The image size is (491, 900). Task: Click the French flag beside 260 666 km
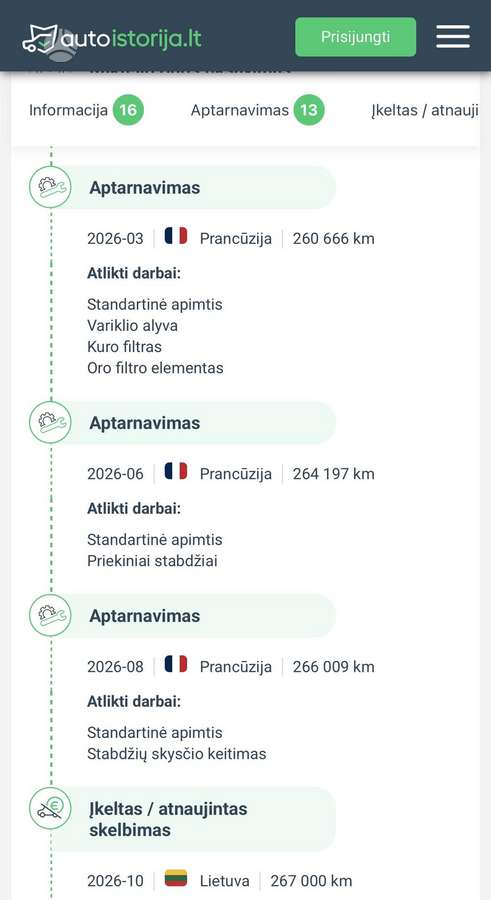click(176, 236)
